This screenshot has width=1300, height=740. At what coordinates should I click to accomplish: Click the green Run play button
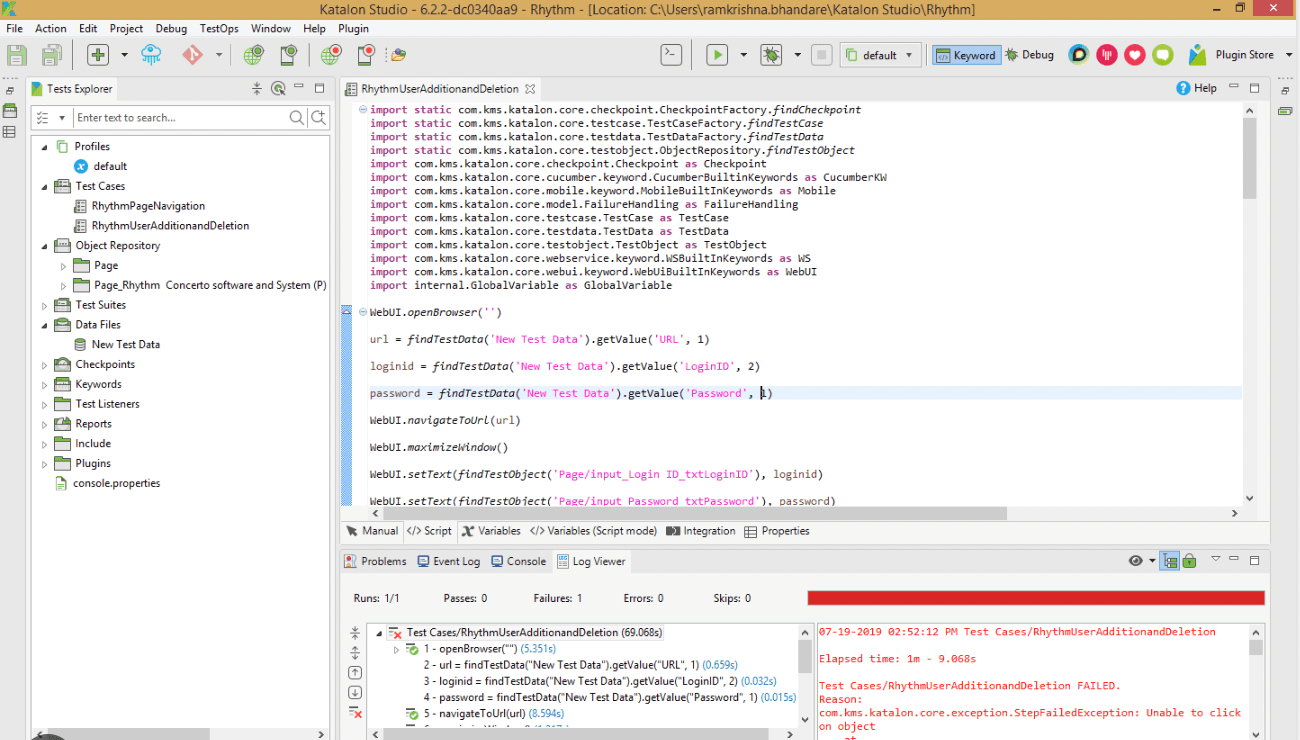coord(717,55)
